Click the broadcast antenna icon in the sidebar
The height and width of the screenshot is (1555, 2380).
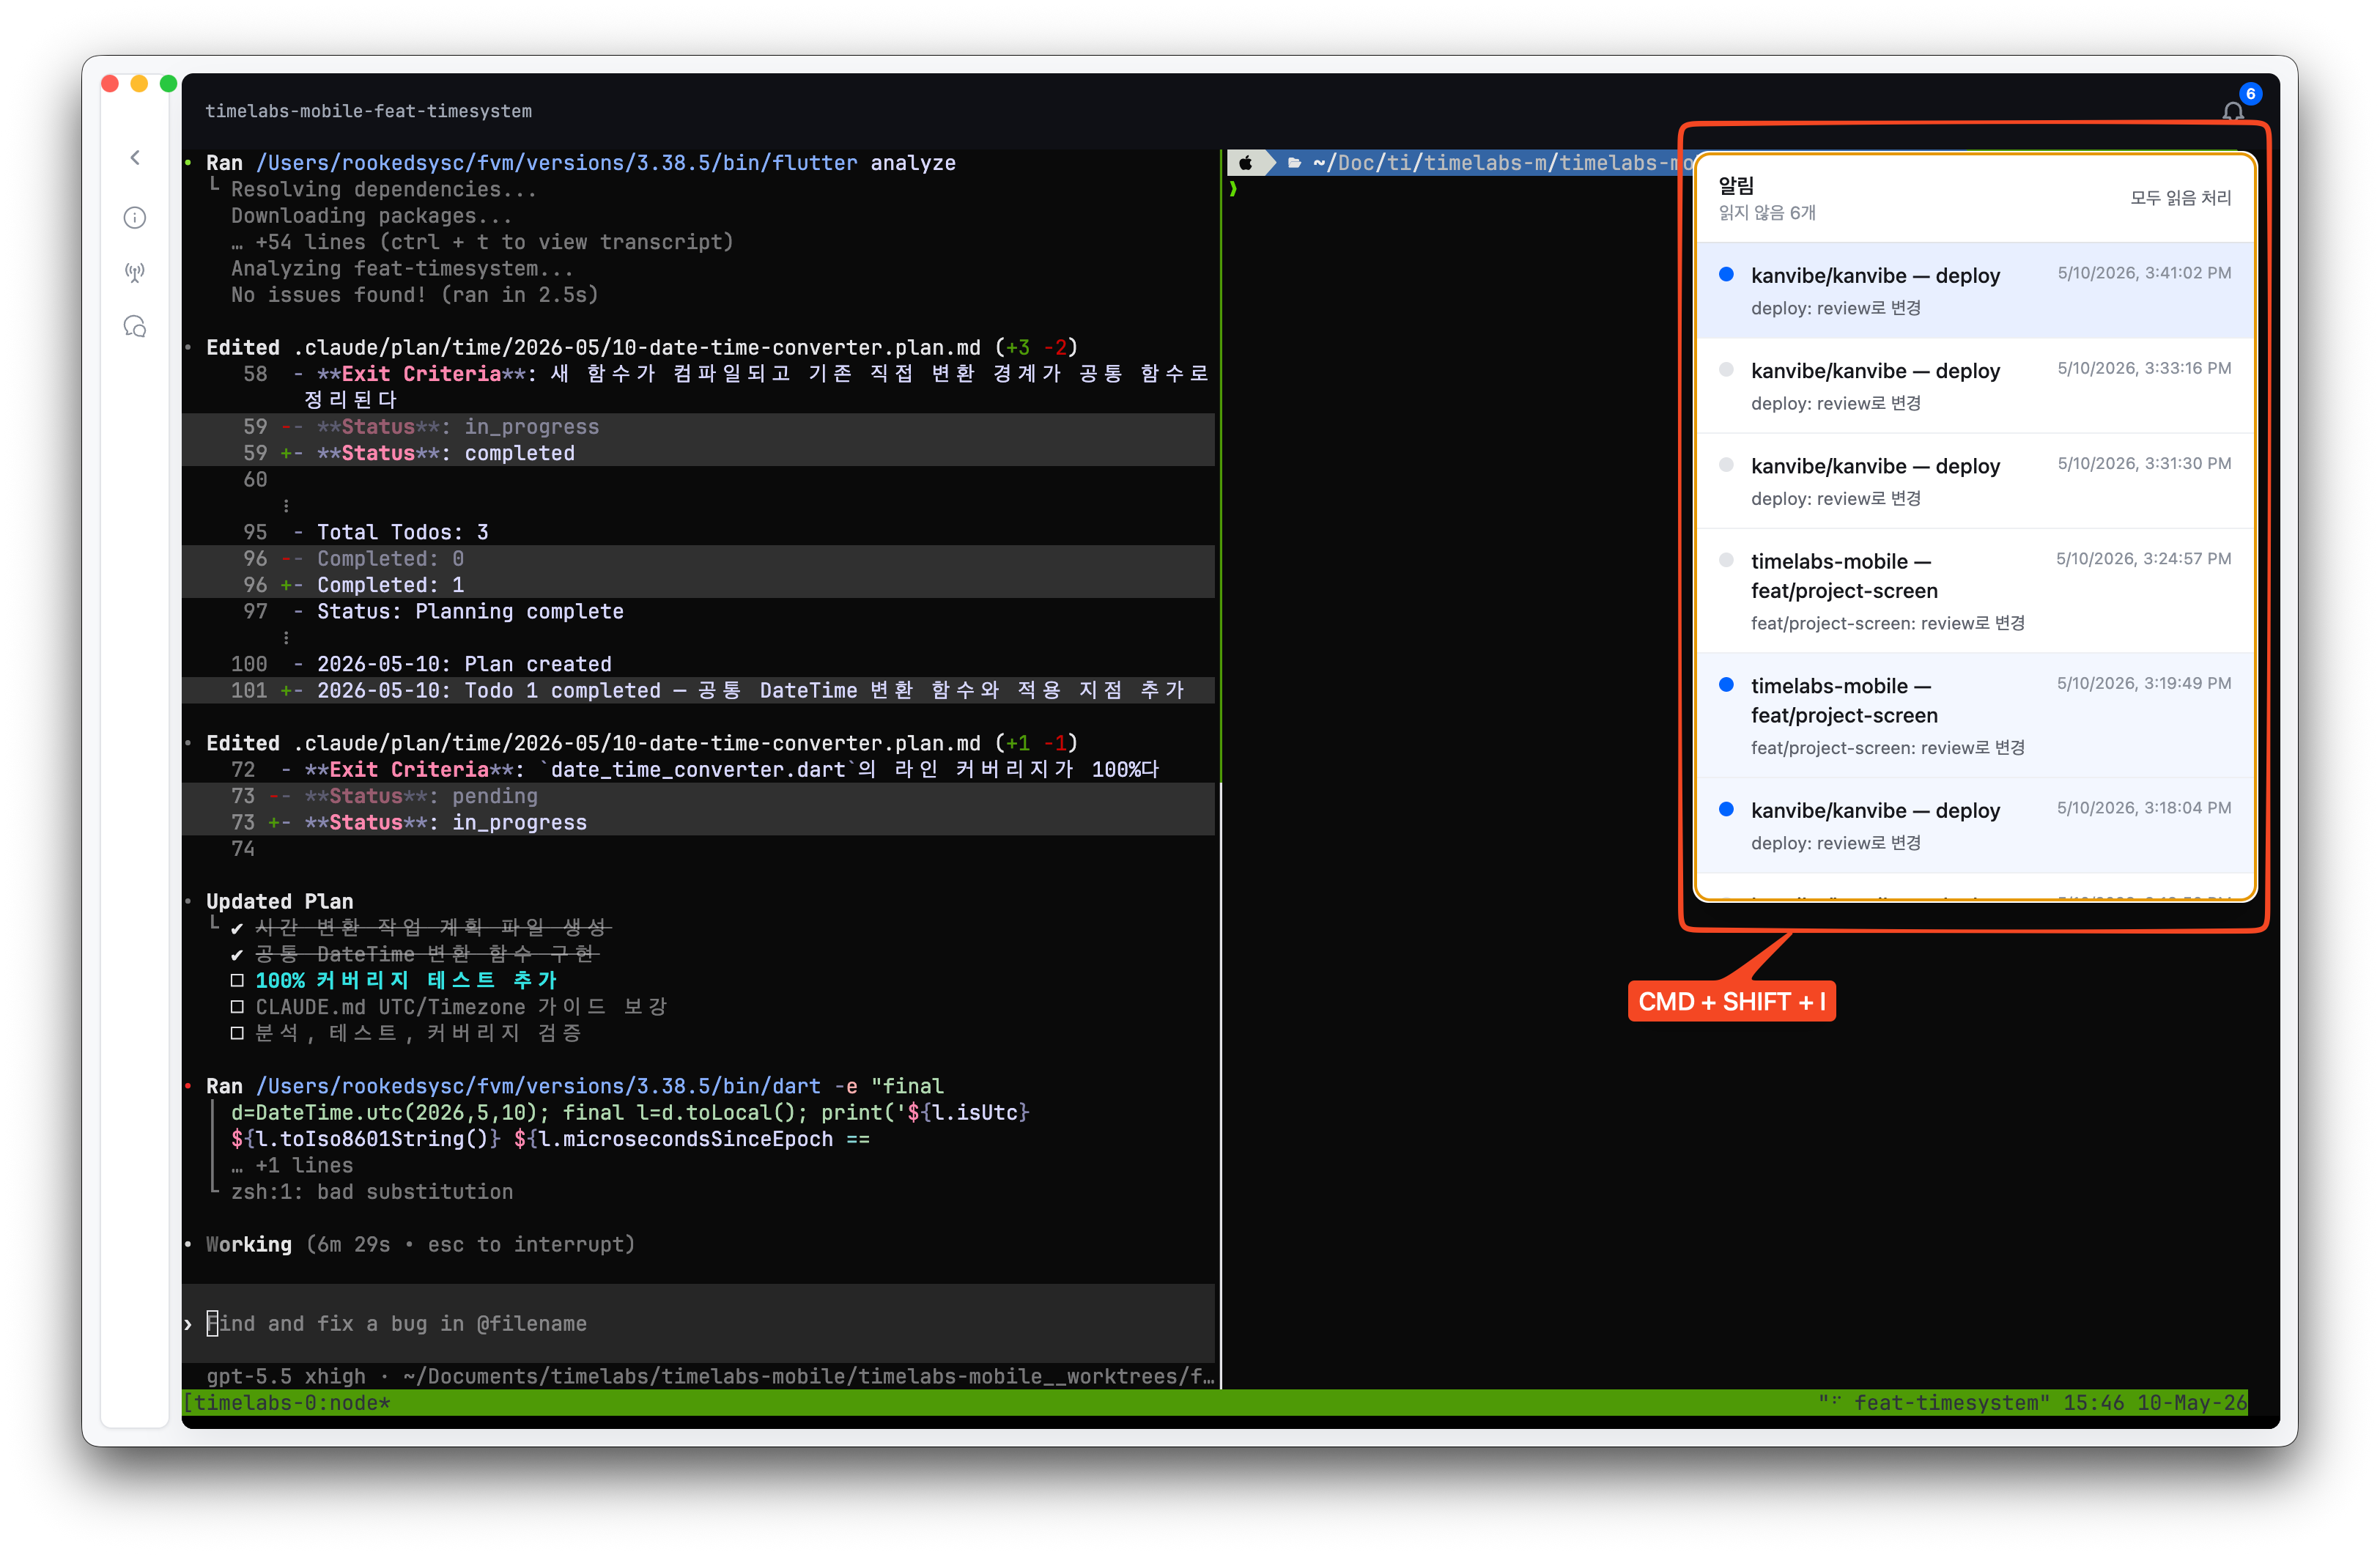click(x=135, y=272)
